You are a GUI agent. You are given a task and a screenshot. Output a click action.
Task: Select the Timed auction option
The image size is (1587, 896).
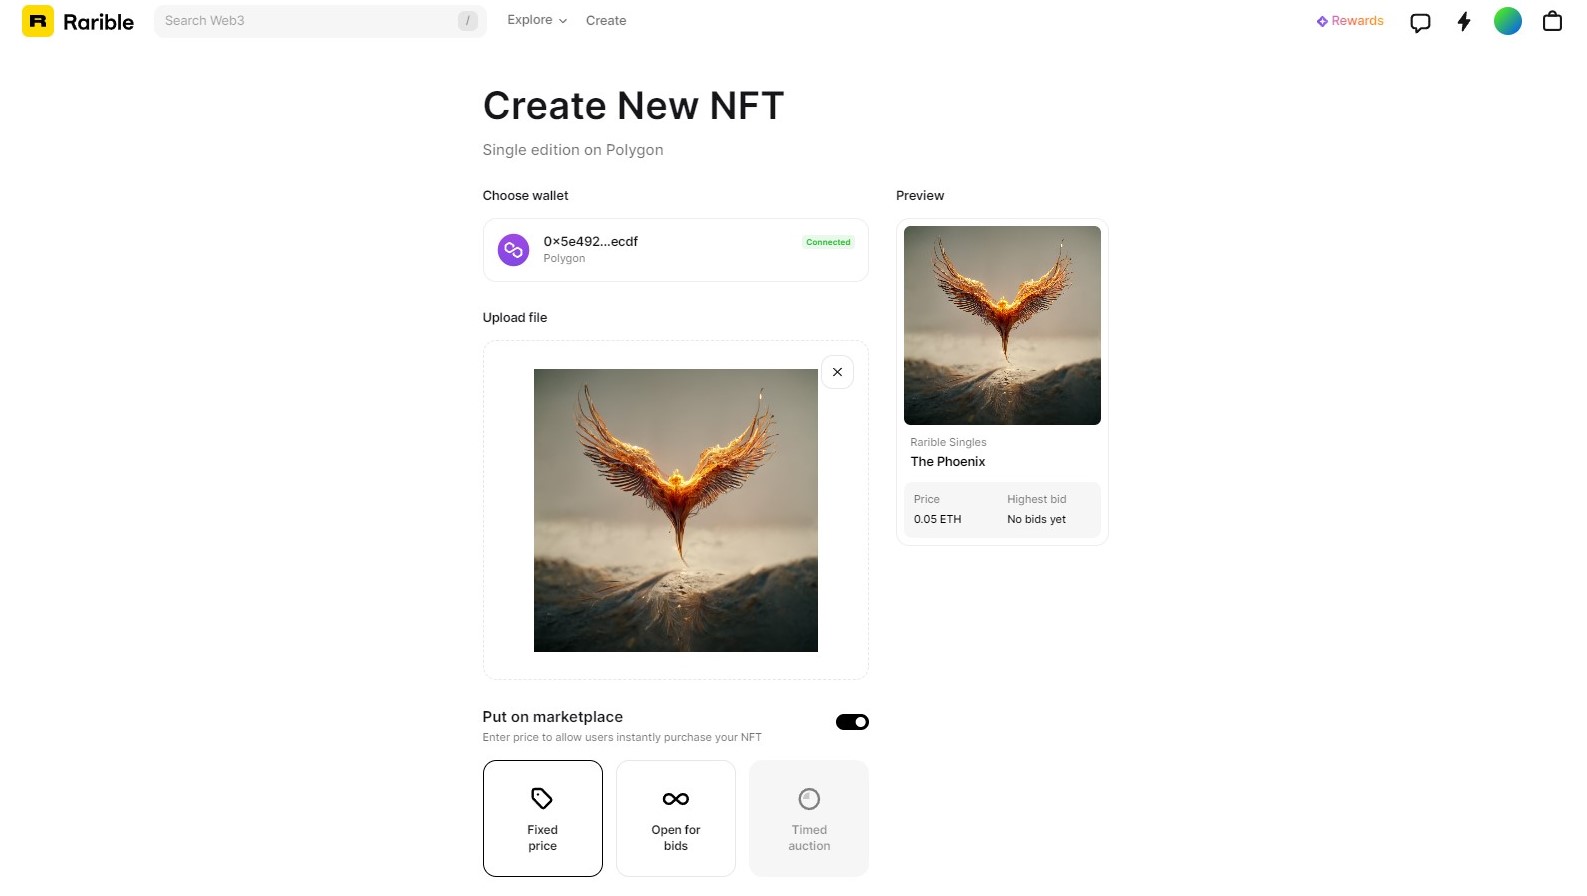point(809,818)
